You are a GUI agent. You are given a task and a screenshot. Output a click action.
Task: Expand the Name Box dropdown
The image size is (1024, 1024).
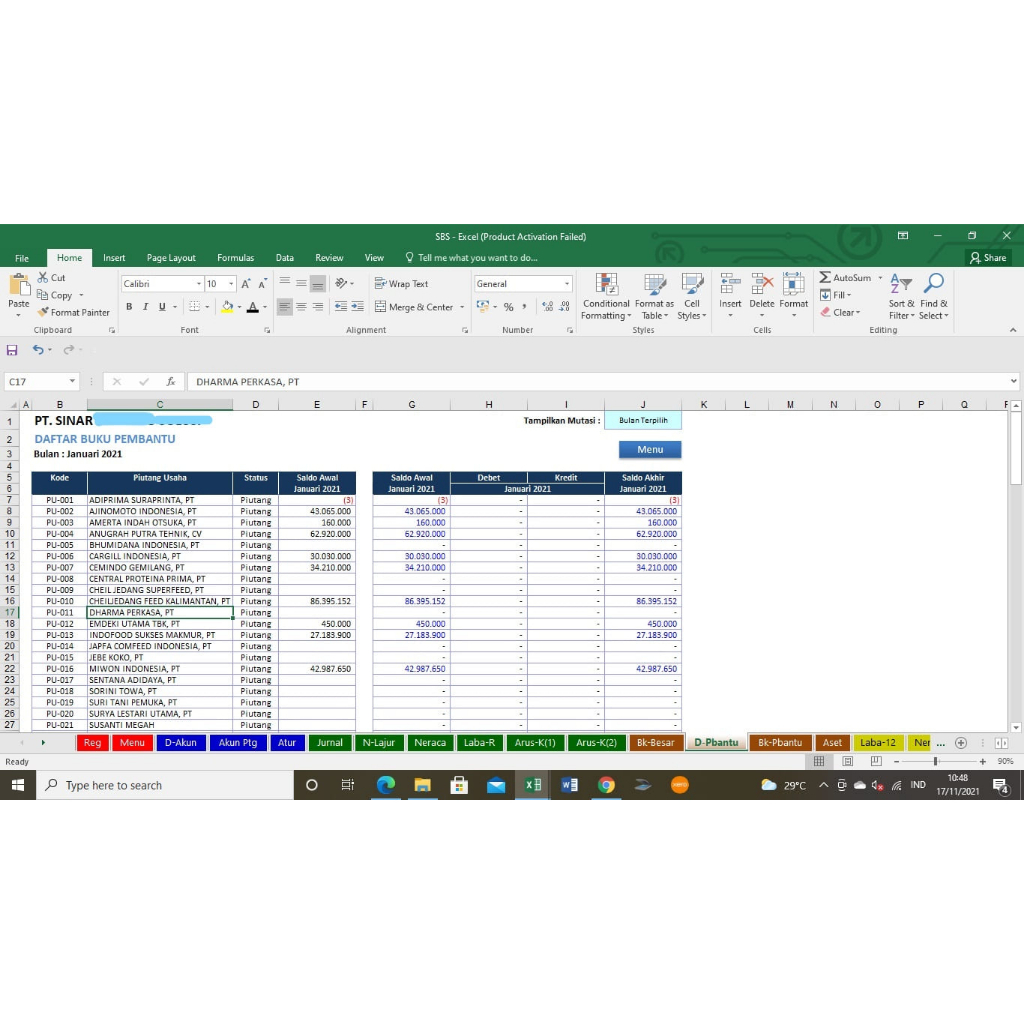(x=72, y=381)
